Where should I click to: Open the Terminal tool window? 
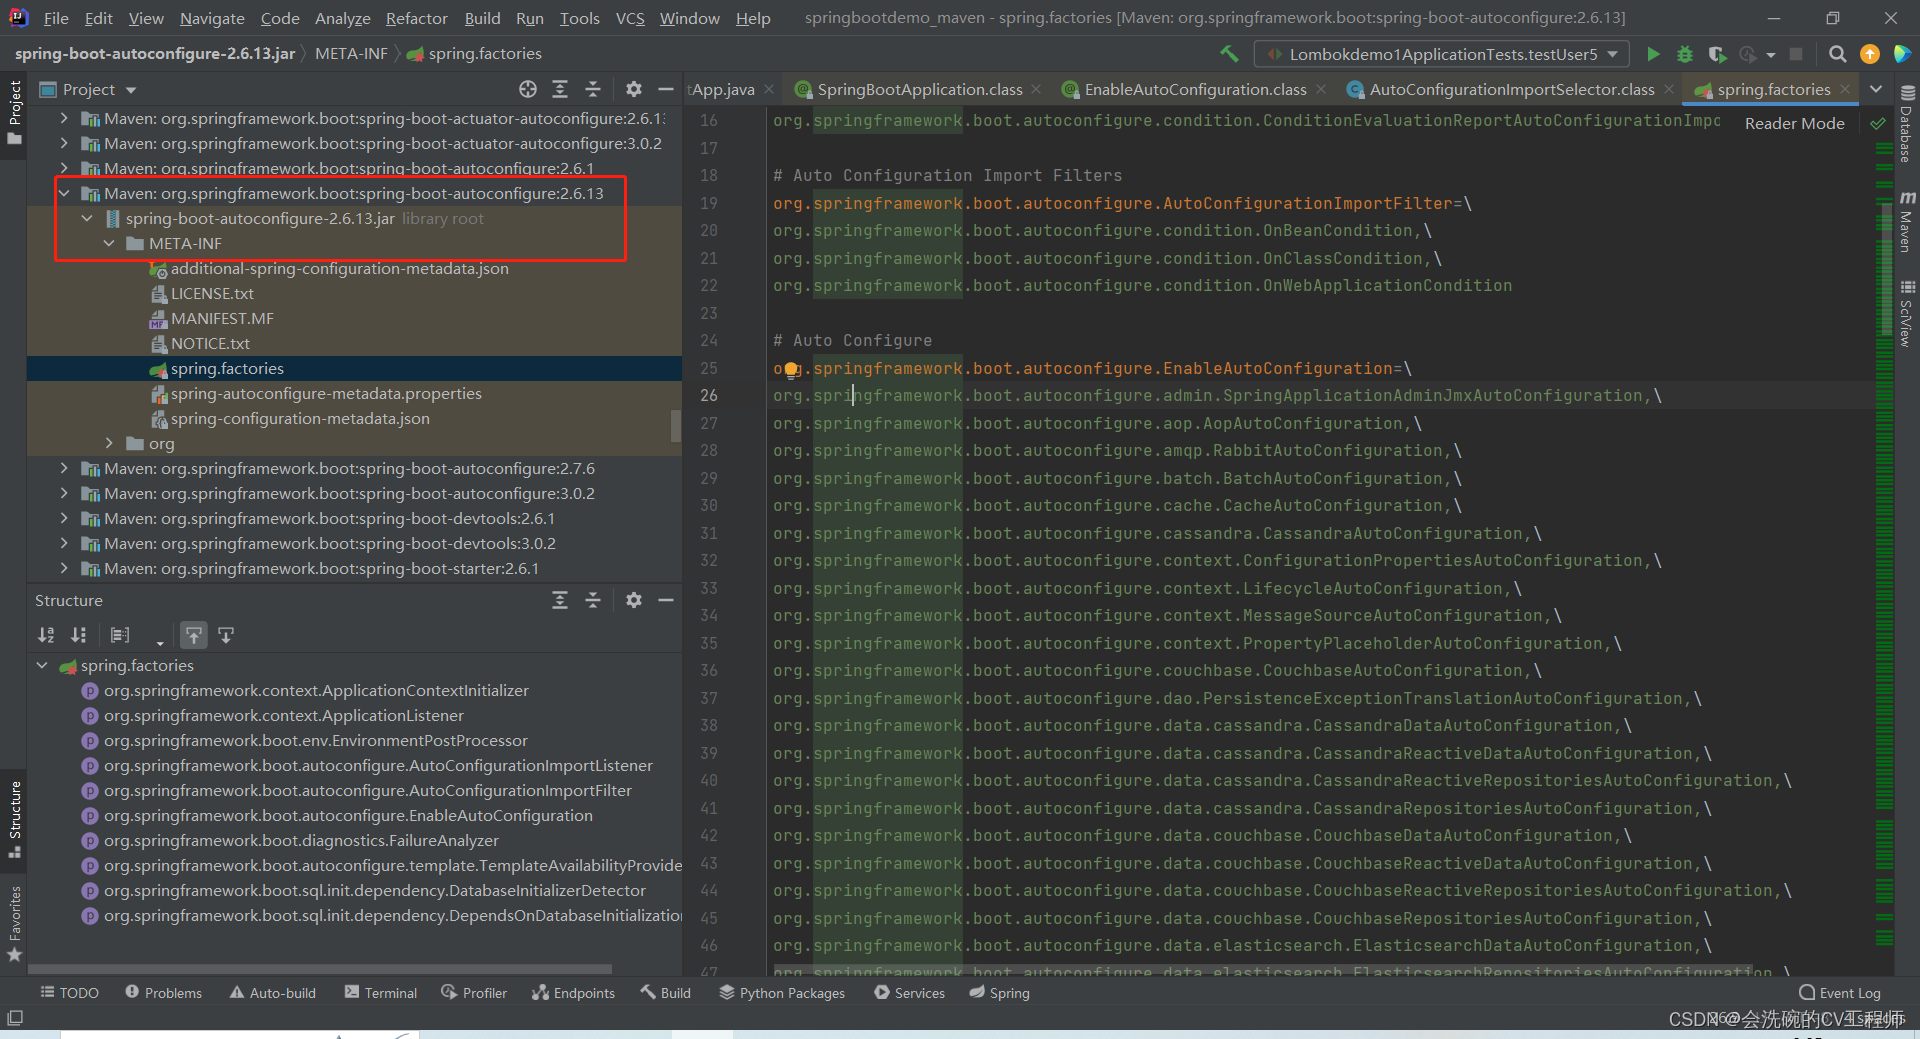click(381, 993)
